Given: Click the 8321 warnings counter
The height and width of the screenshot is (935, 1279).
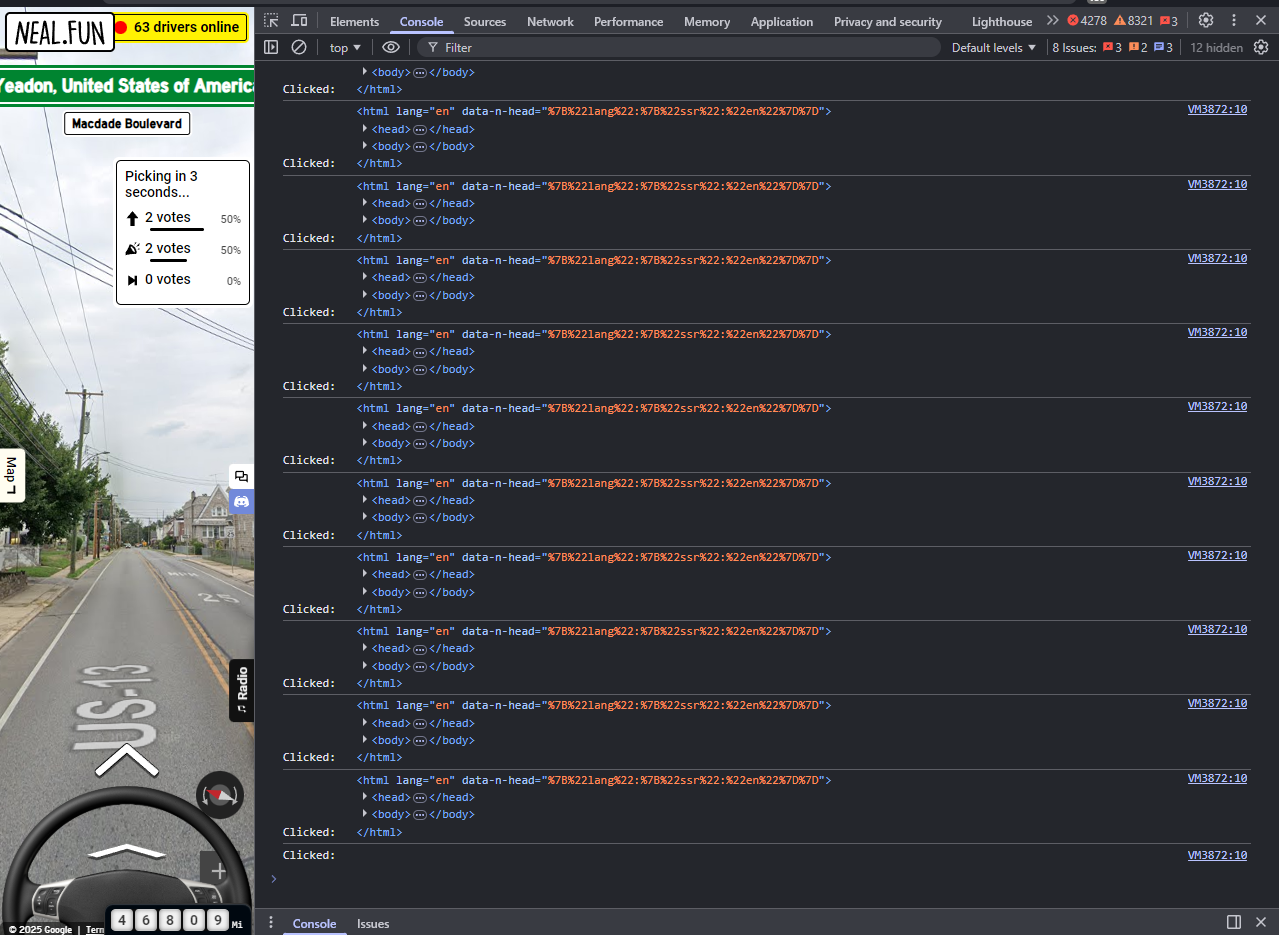Looking at the screenshot, I should tap(1134, 21).
